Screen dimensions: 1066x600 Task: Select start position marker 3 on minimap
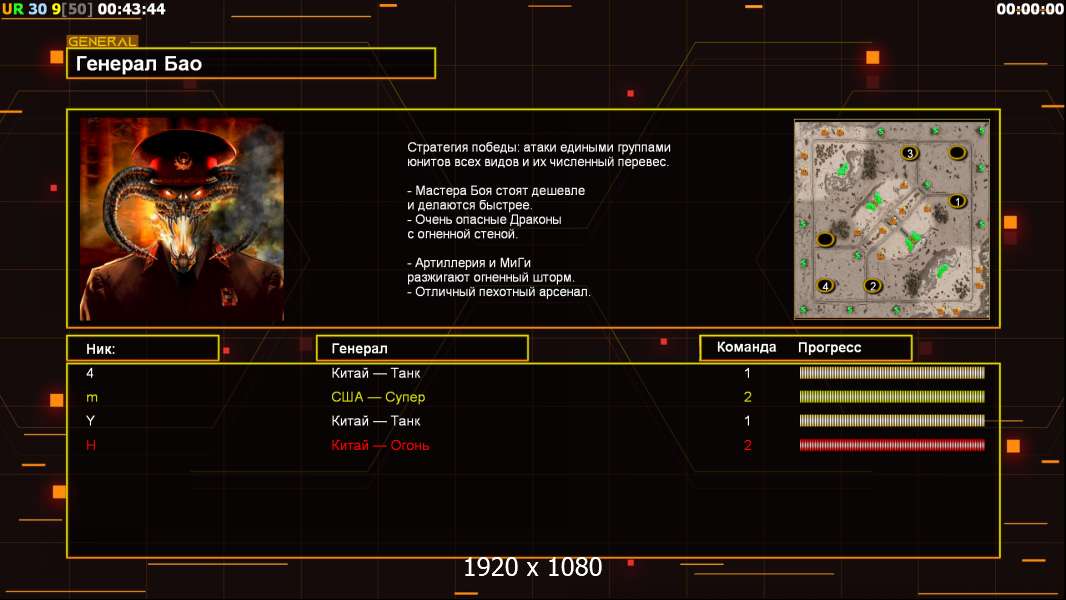910,153
